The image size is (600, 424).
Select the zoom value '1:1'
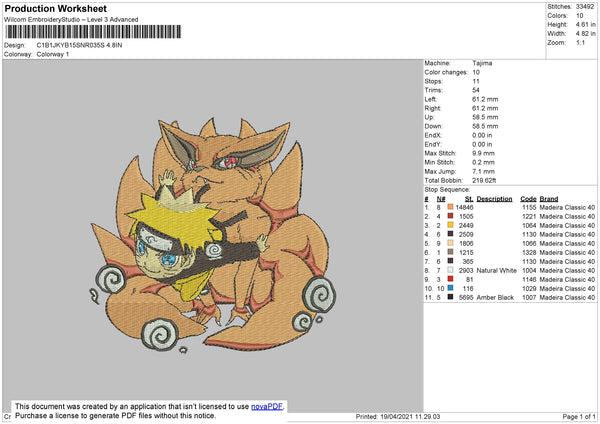pos(580,42)
